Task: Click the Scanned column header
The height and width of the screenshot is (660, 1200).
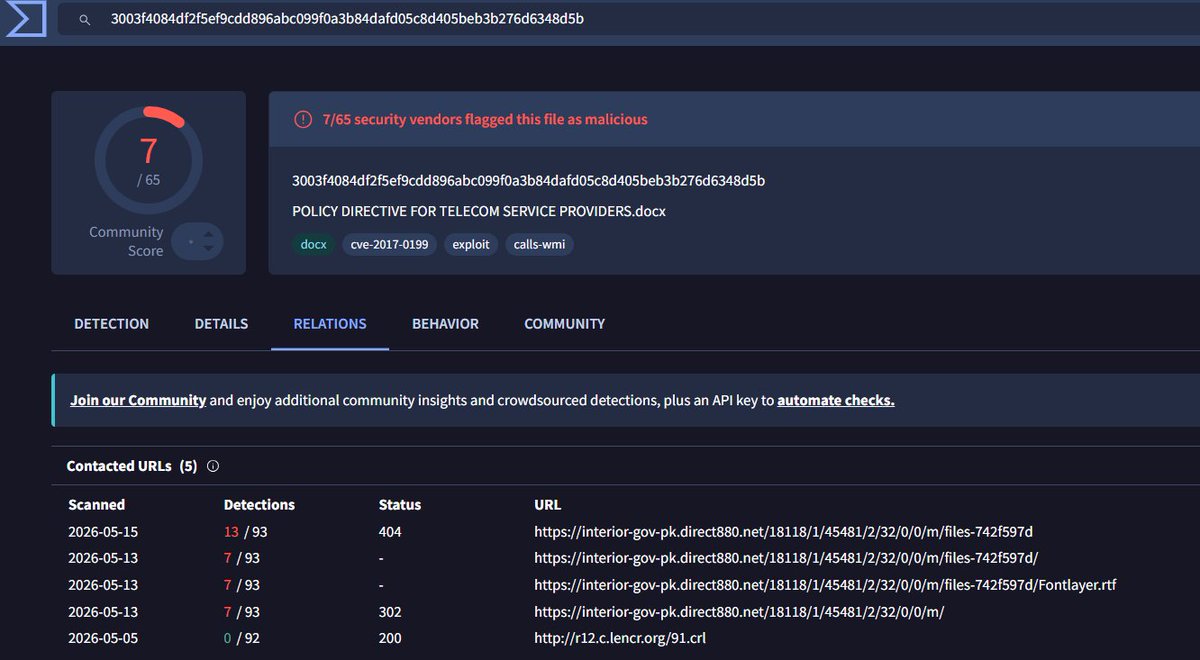Action: (97, 505)
